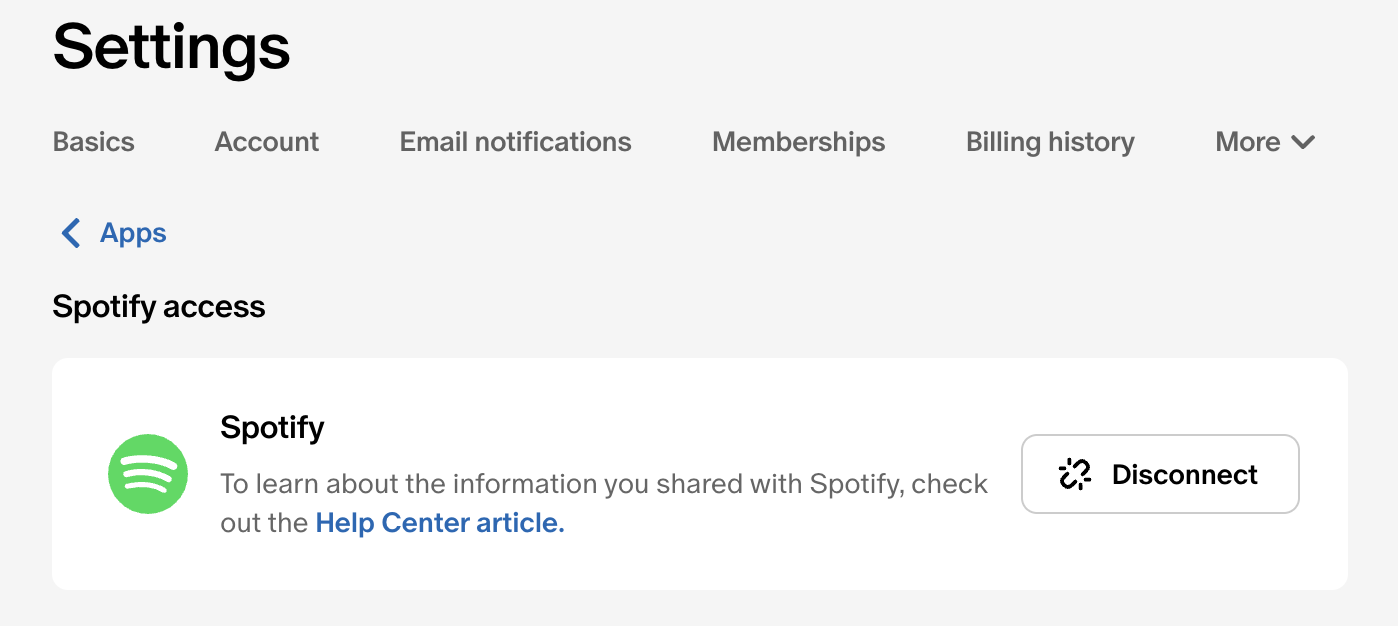
Task: Click the green Spotify logo
Action: click(x=148, y=474)
